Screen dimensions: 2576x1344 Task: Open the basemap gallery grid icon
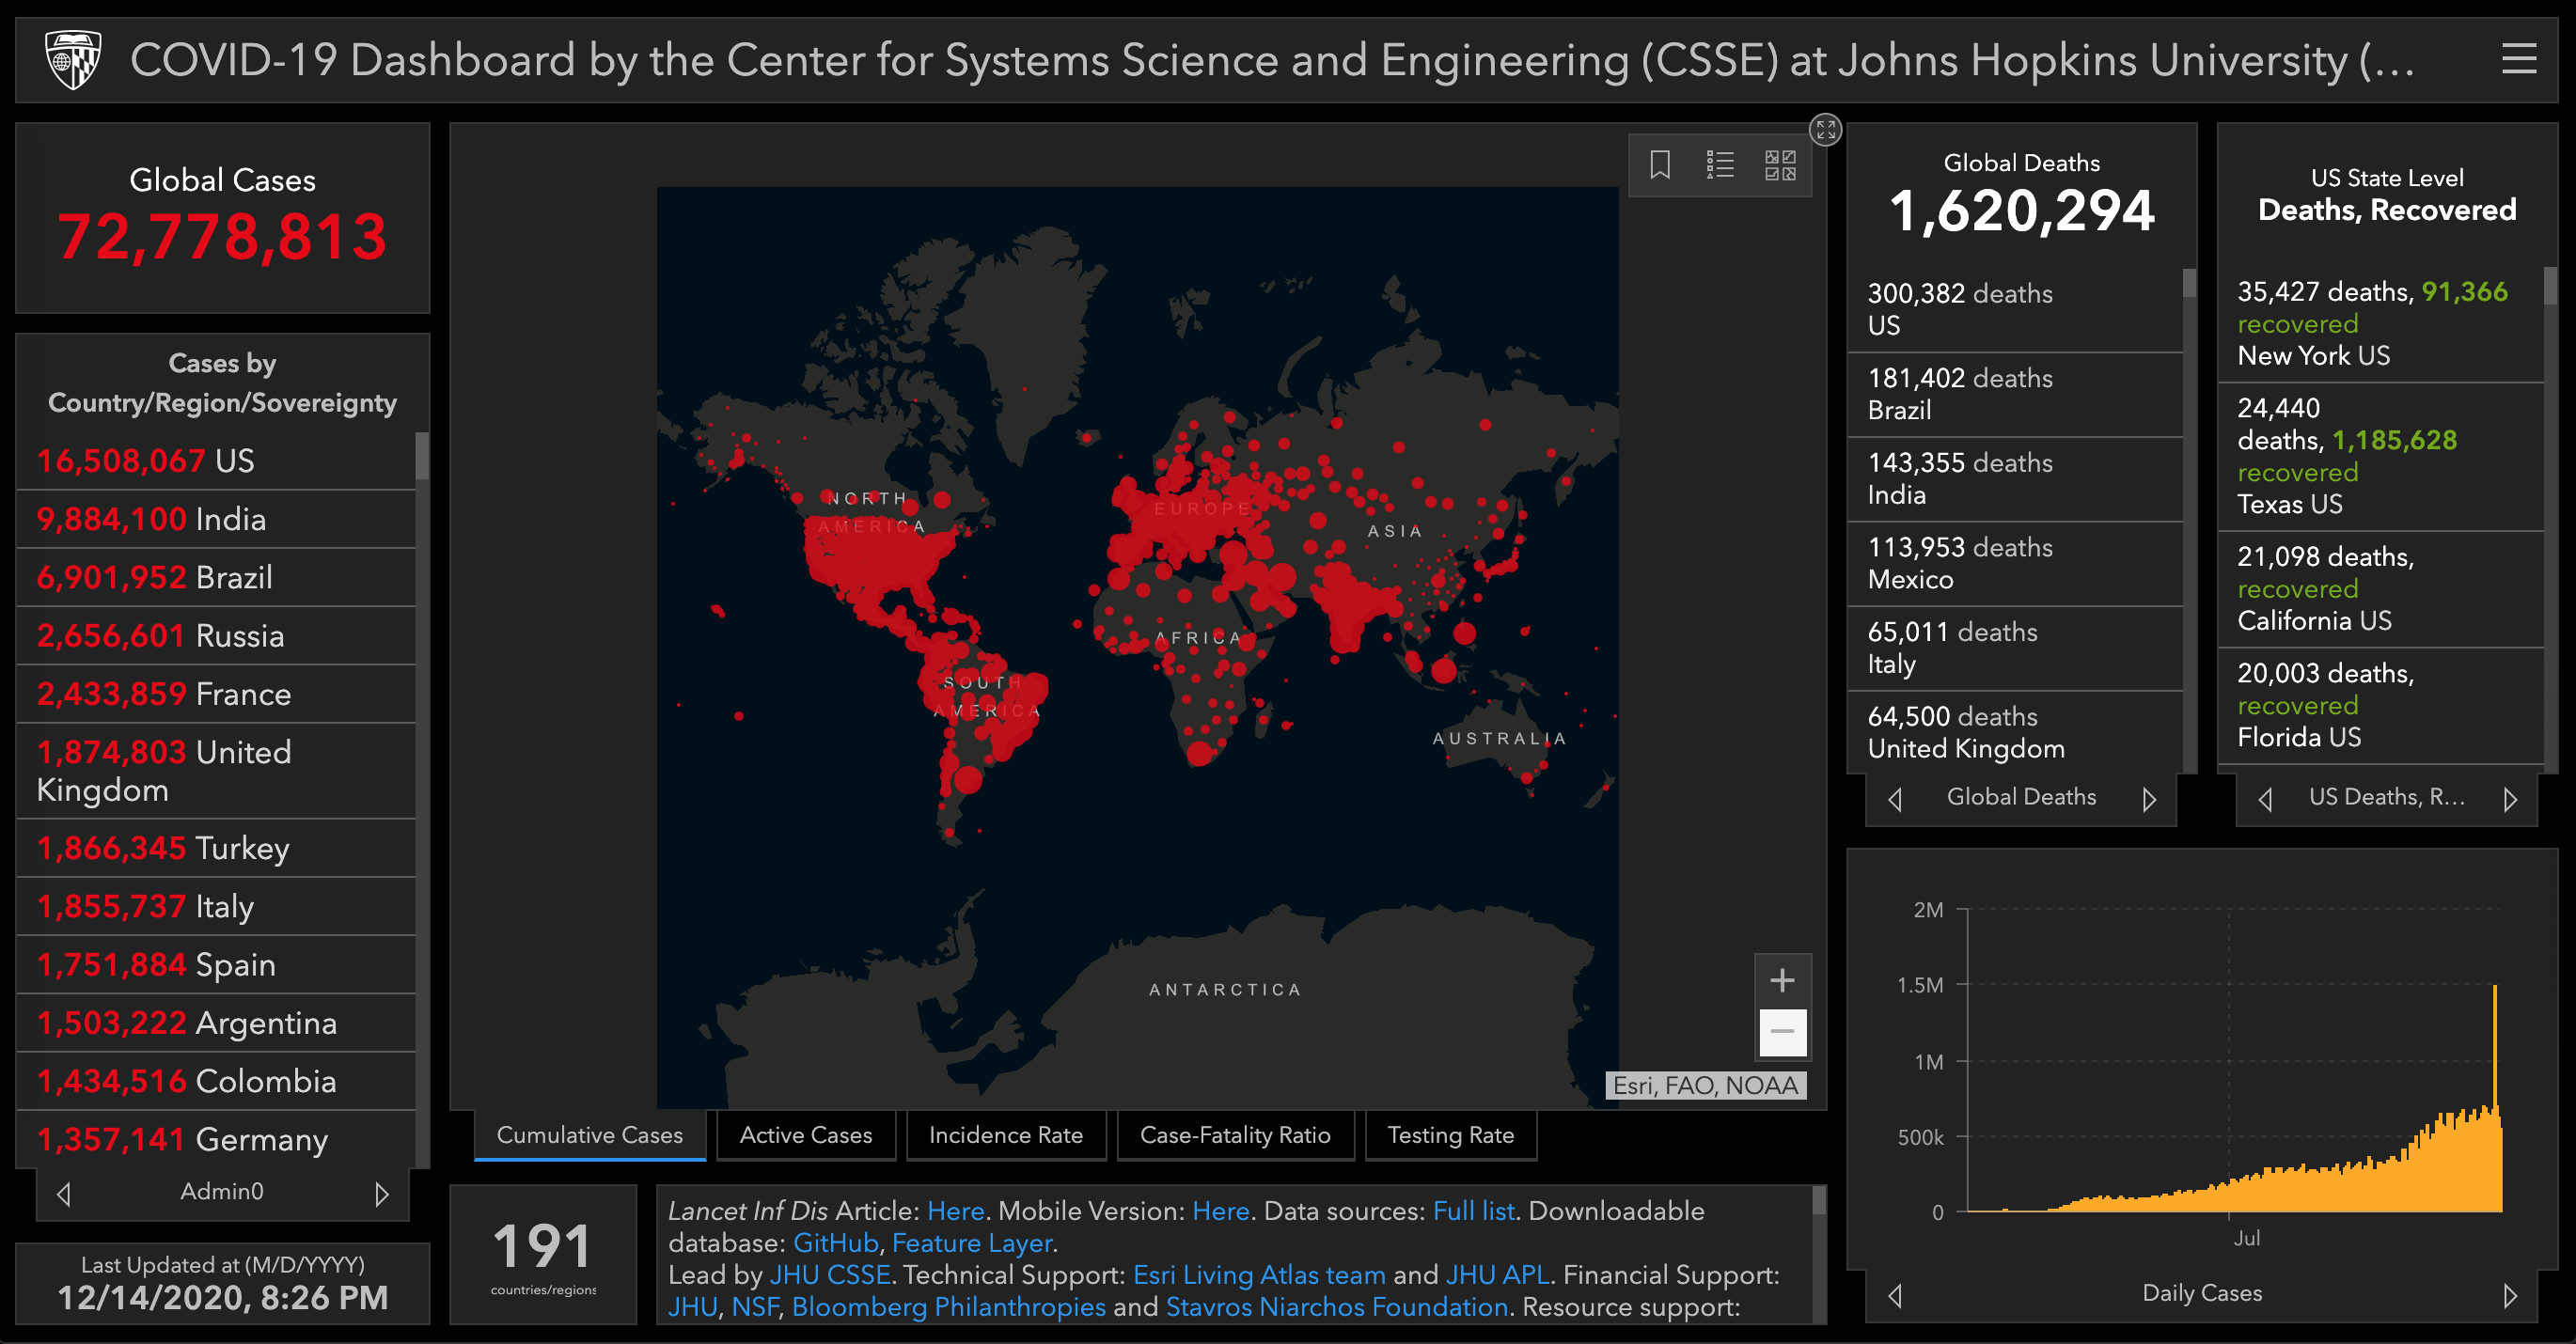pos(1780,164)
